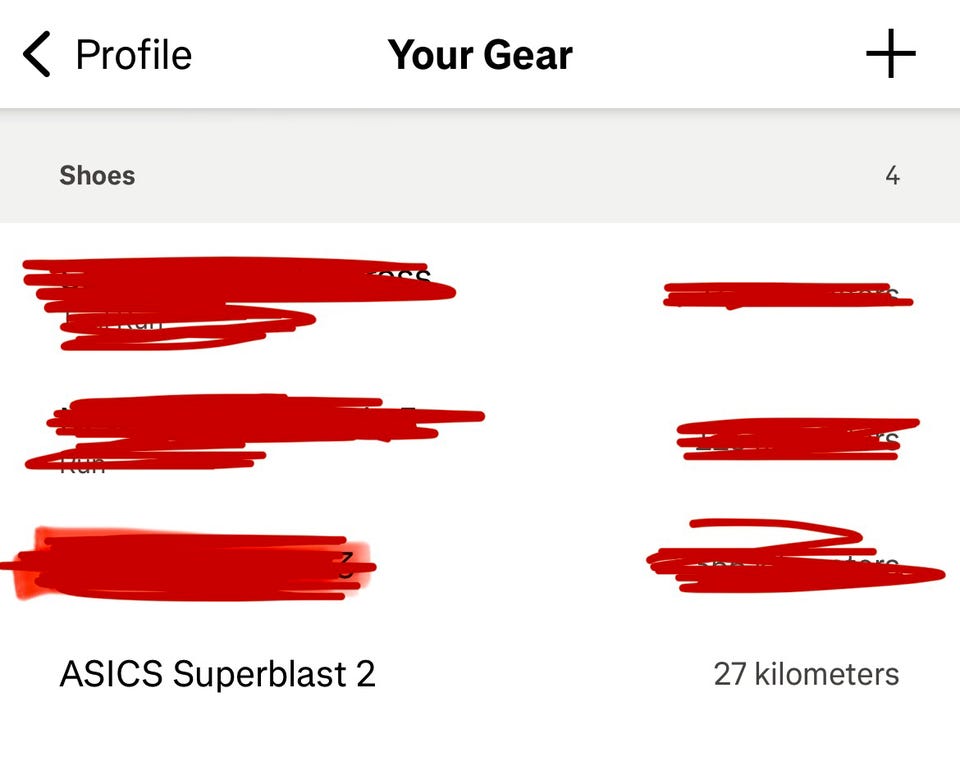The image size is (960, 761).
Task: Click the first shoe's scribbled-out distance
Action: tap(788, 295)
